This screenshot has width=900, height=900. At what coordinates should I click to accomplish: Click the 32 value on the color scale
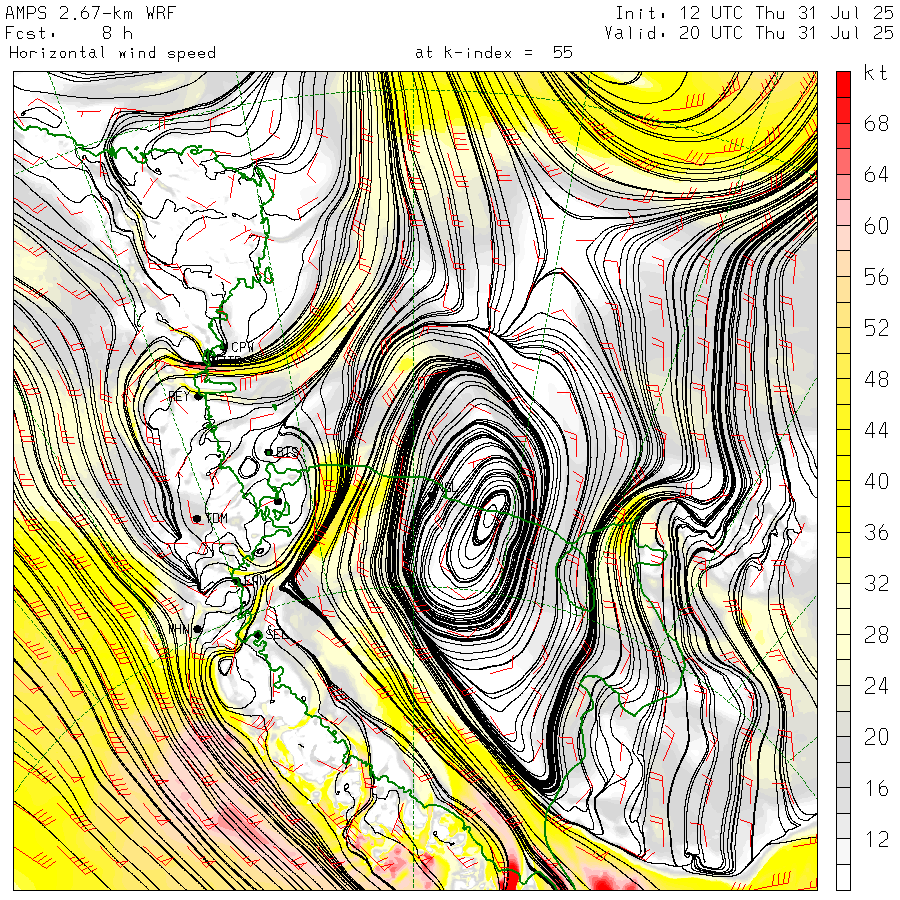[876, 583]
